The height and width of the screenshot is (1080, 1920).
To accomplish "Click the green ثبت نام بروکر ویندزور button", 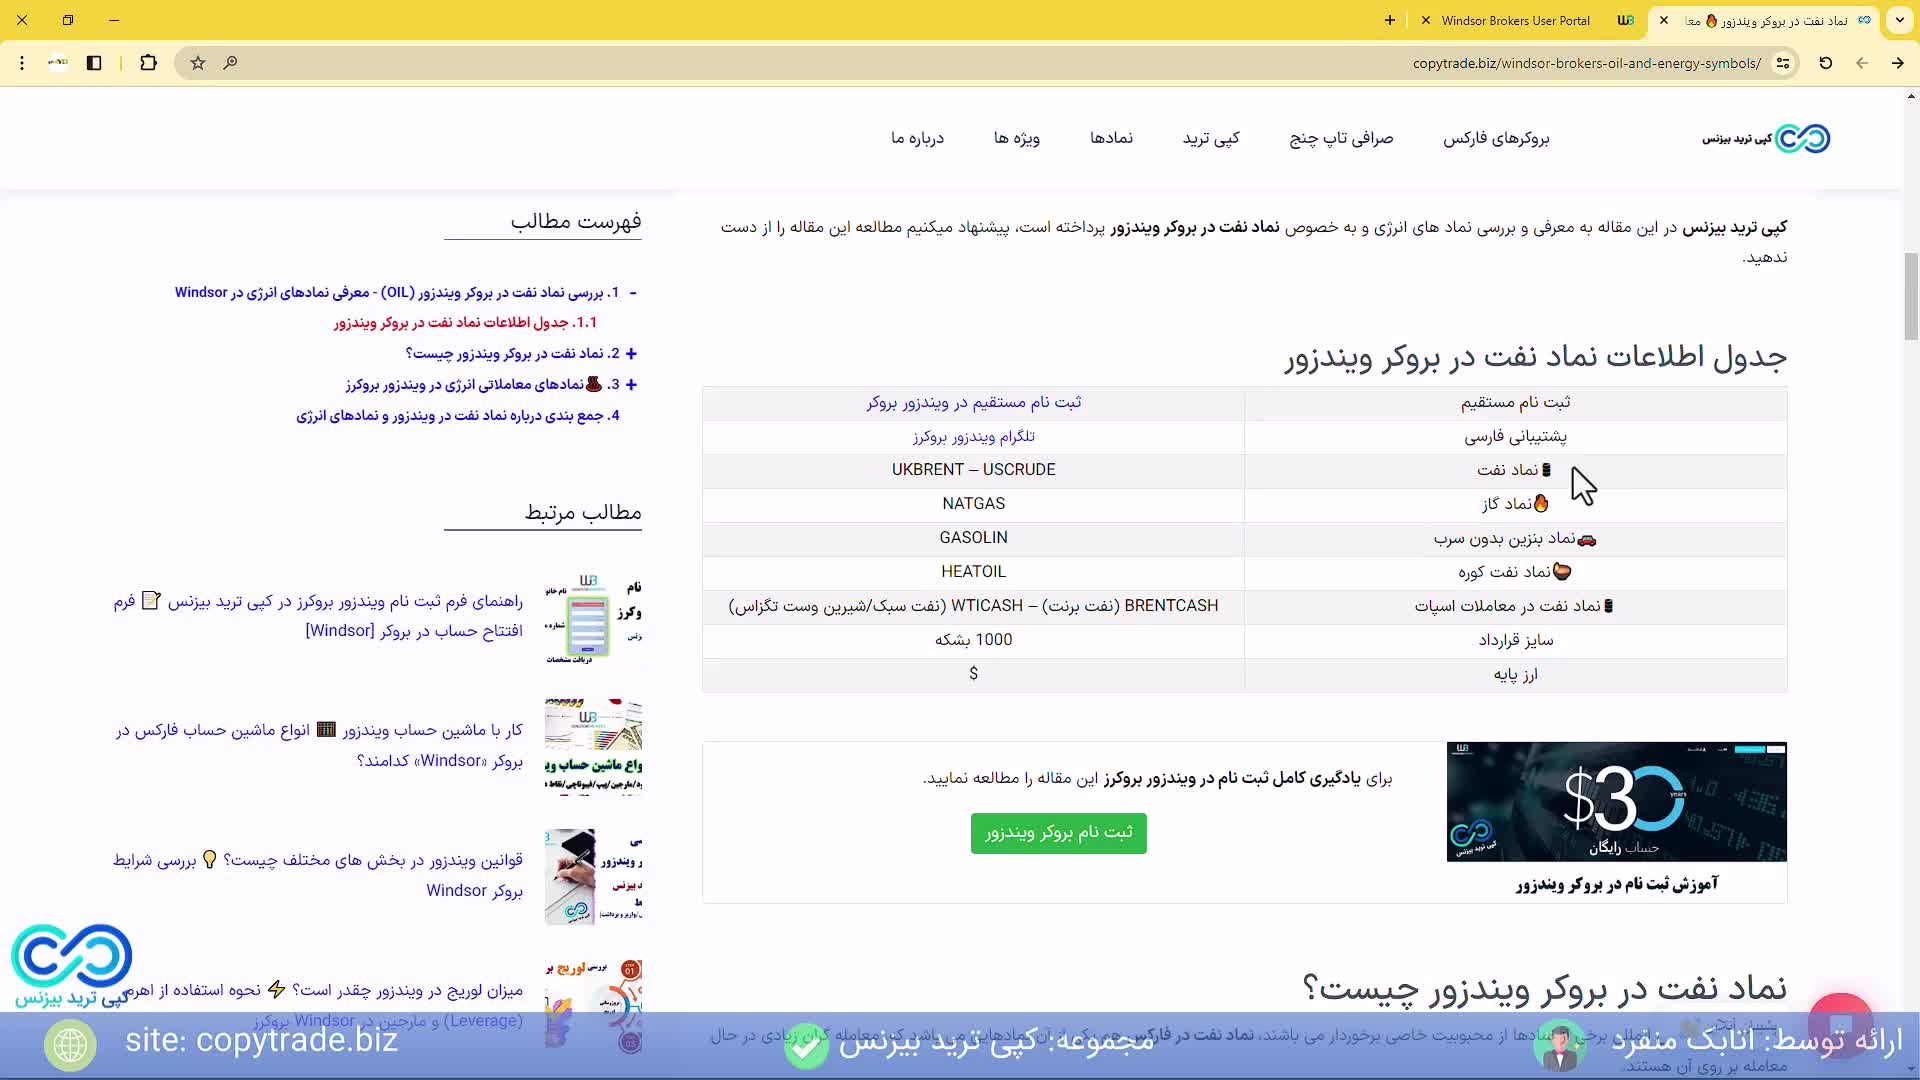I will [1058, 833].
